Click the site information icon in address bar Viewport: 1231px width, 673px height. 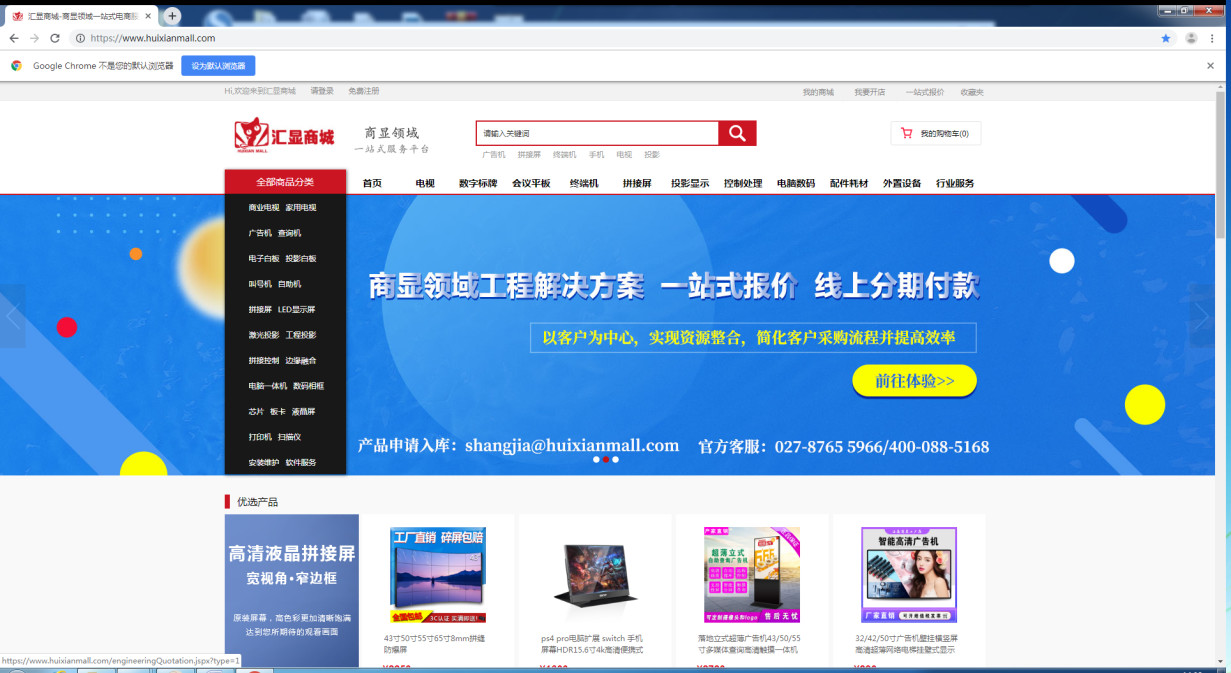(x=80, y=38)
